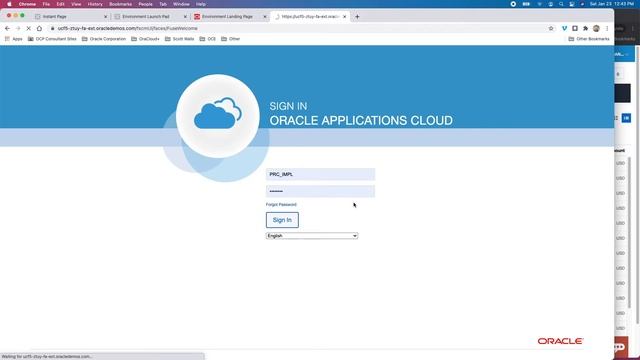Click the battery status icon
The height and width of the screenshot is (360, 640).
526,4
